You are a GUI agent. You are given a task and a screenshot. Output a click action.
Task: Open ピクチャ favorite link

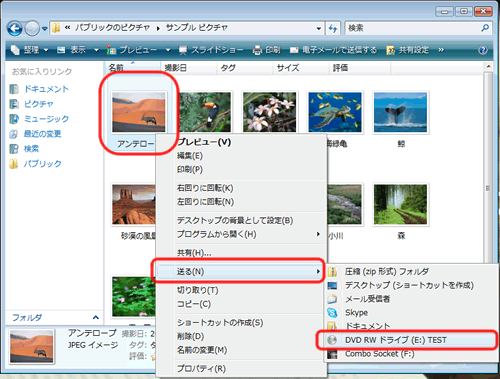tap(32, 104)
